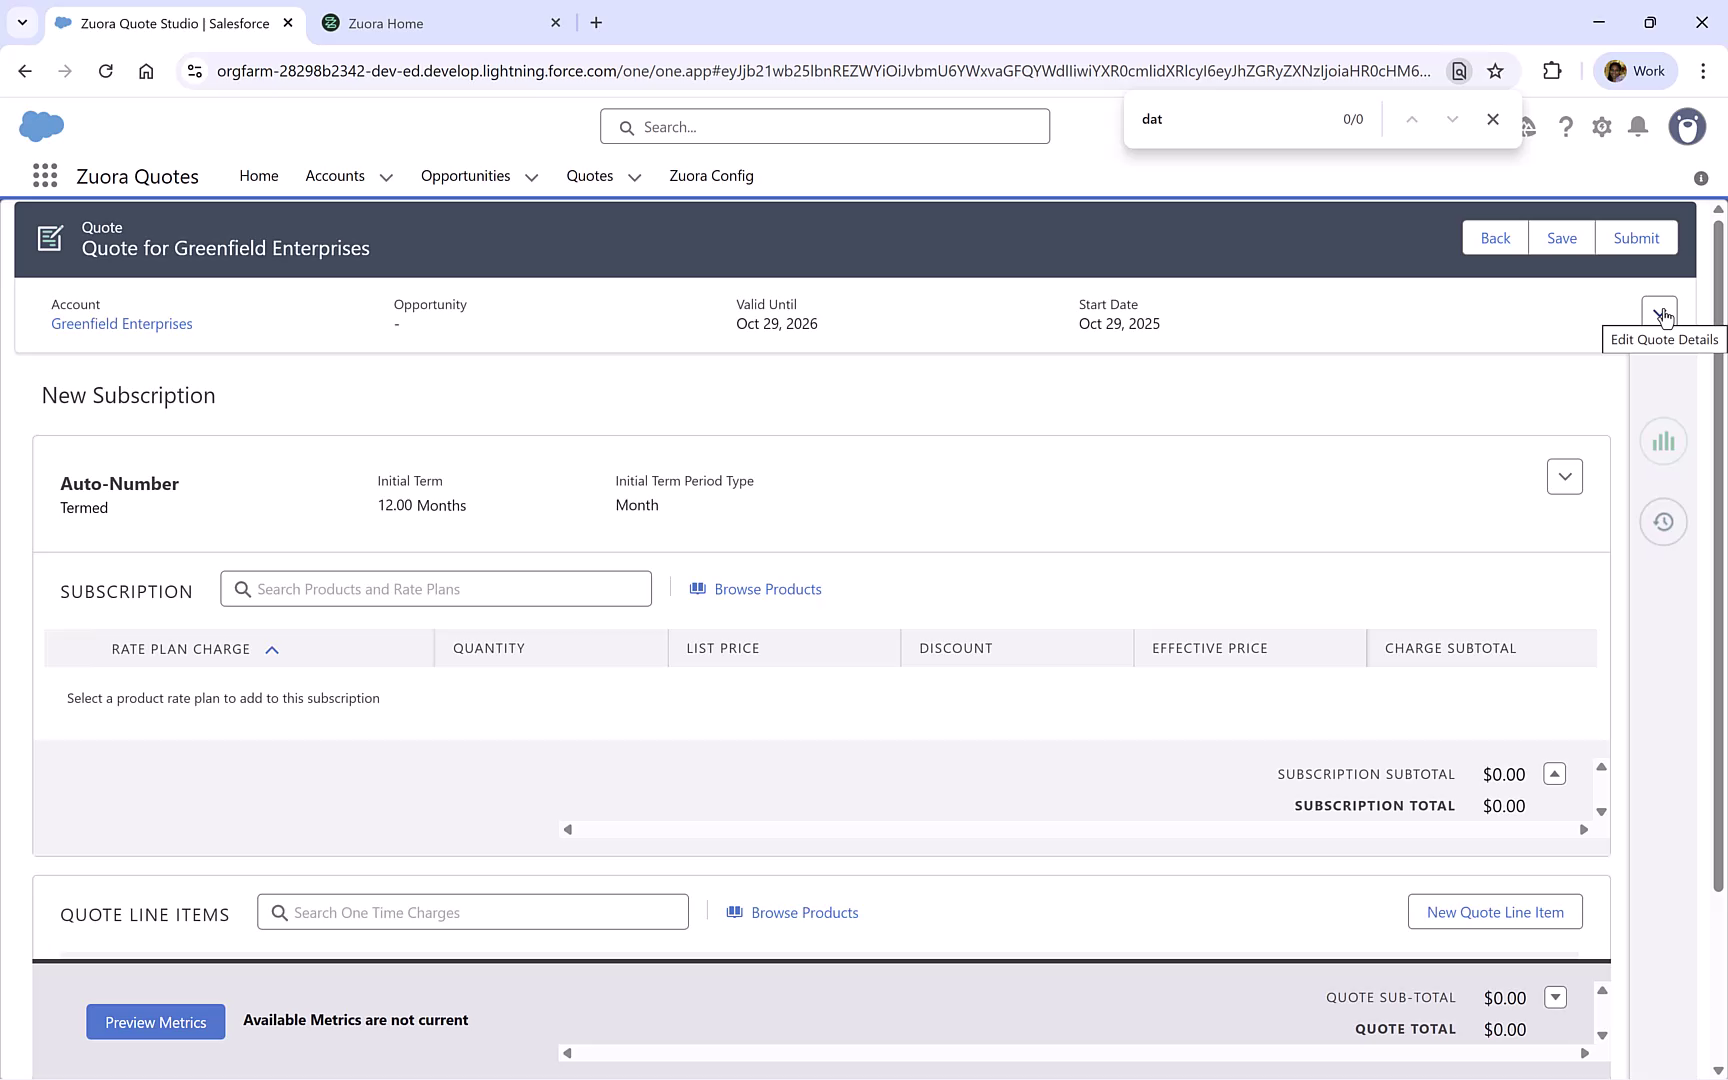Open the Setup gear menu
Screen dimensions: 1728x1080
(1601, 127)
